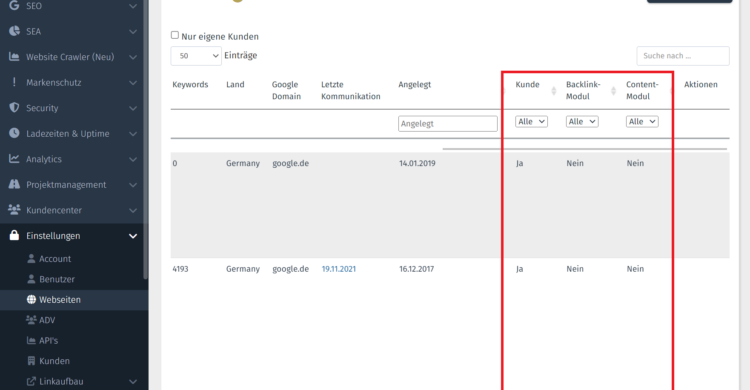The image size is (750, 390).
Task: Open the Kunde filter Alle dropdown
Action: point(531,122)
